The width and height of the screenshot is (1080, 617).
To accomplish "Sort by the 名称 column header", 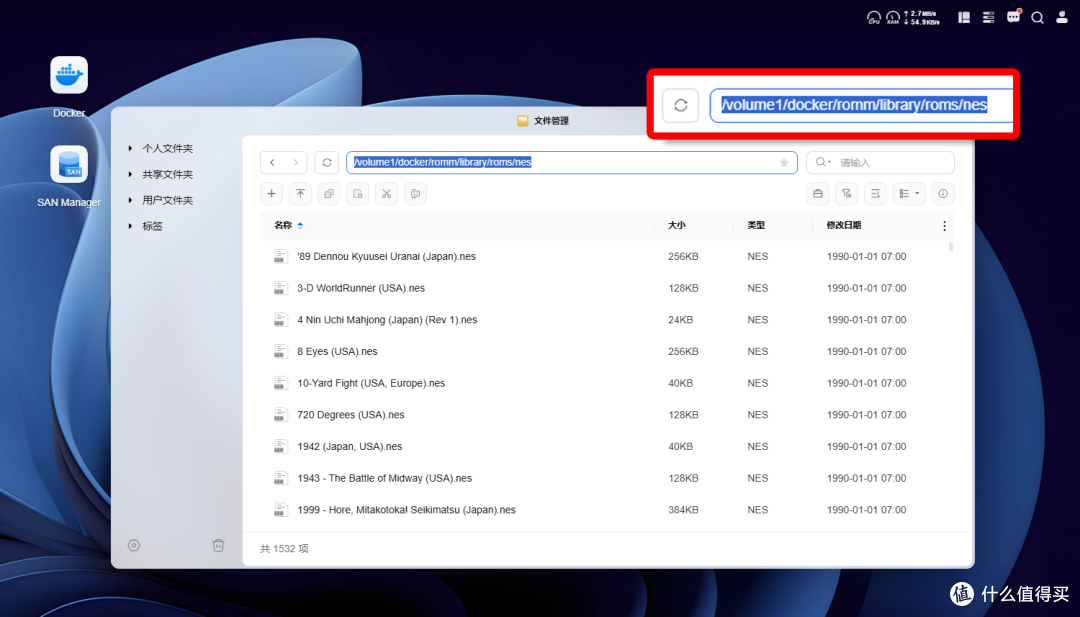I will click(283, 225).
